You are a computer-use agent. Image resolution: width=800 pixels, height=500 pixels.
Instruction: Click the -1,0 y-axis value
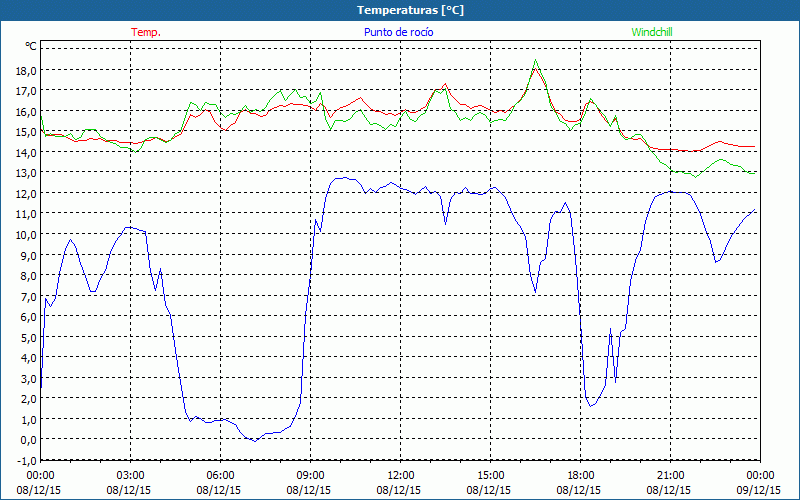point(25,460)
